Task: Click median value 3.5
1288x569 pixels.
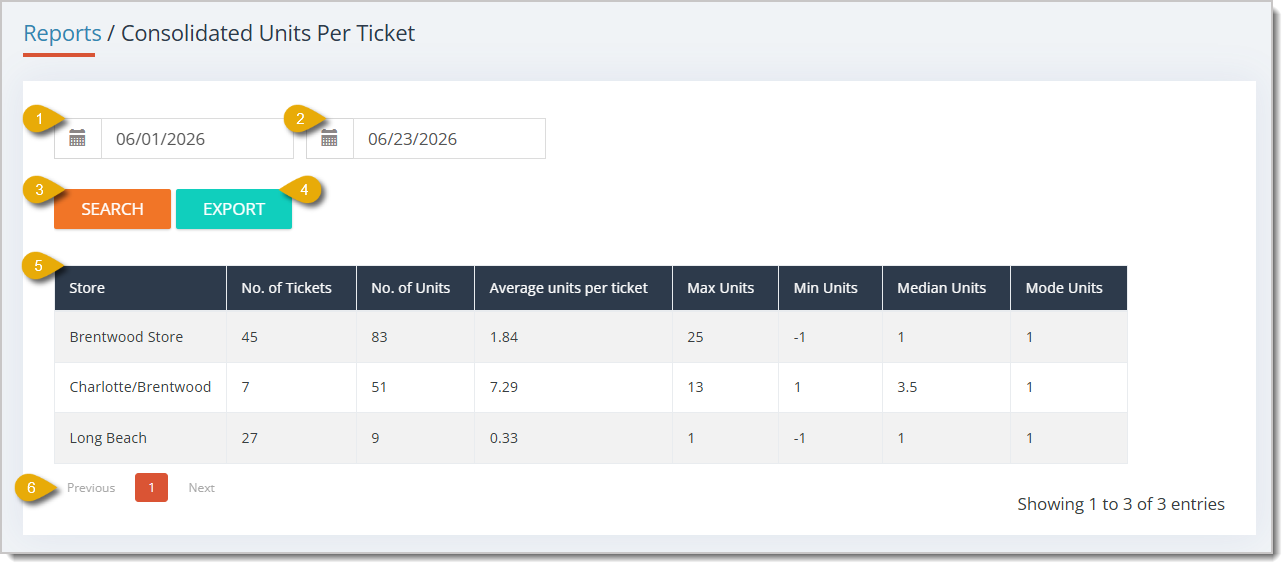Action: 907,387
